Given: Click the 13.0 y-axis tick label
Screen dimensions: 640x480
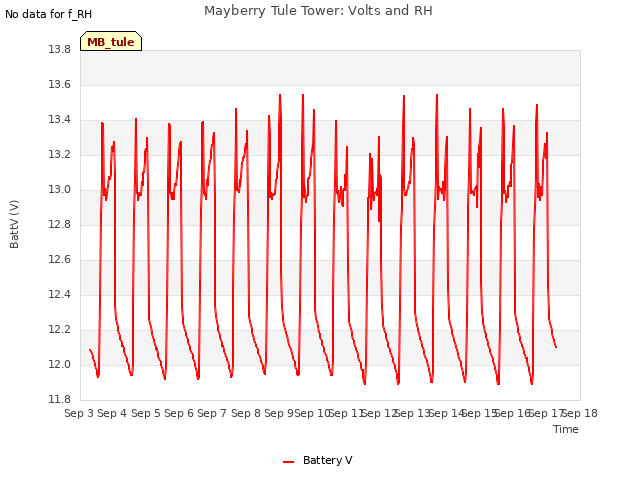Looking at the screenshot, I should coord(60,189).
